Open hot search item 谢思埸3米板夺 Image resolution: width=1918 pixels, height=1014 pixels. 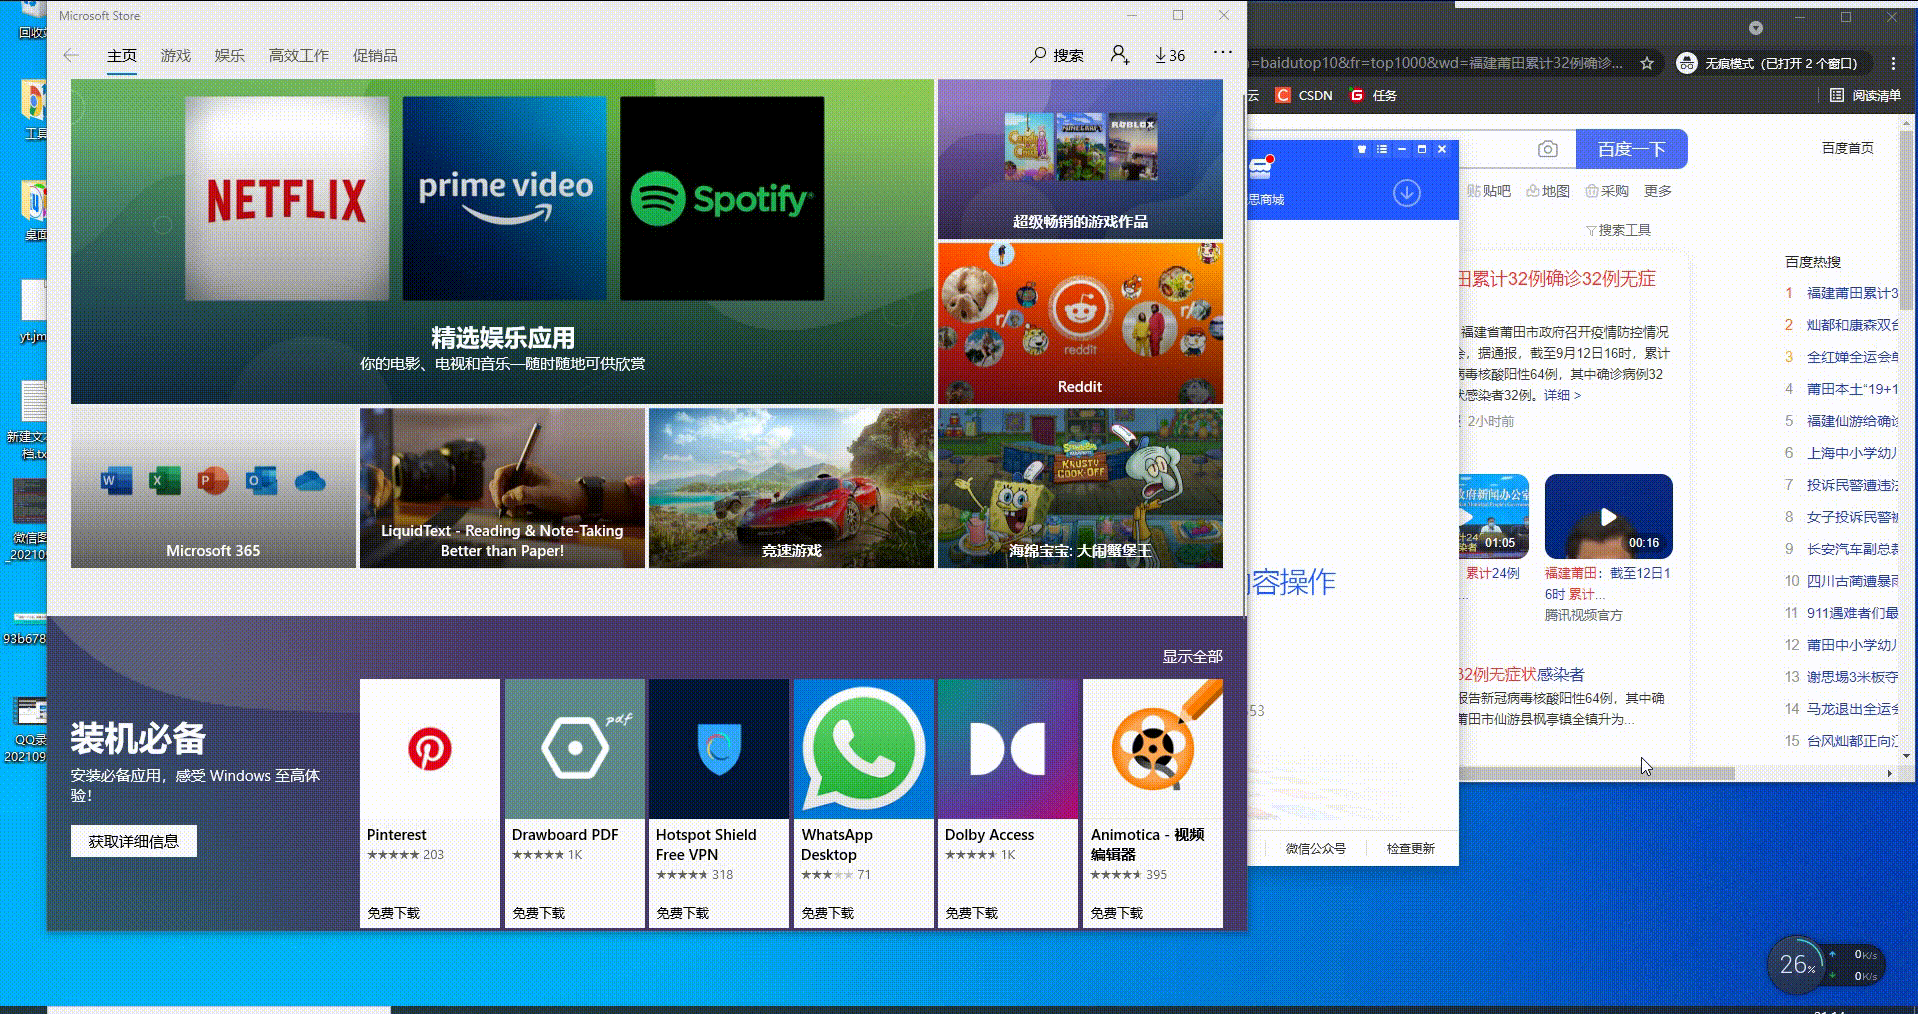point(1852,677)
